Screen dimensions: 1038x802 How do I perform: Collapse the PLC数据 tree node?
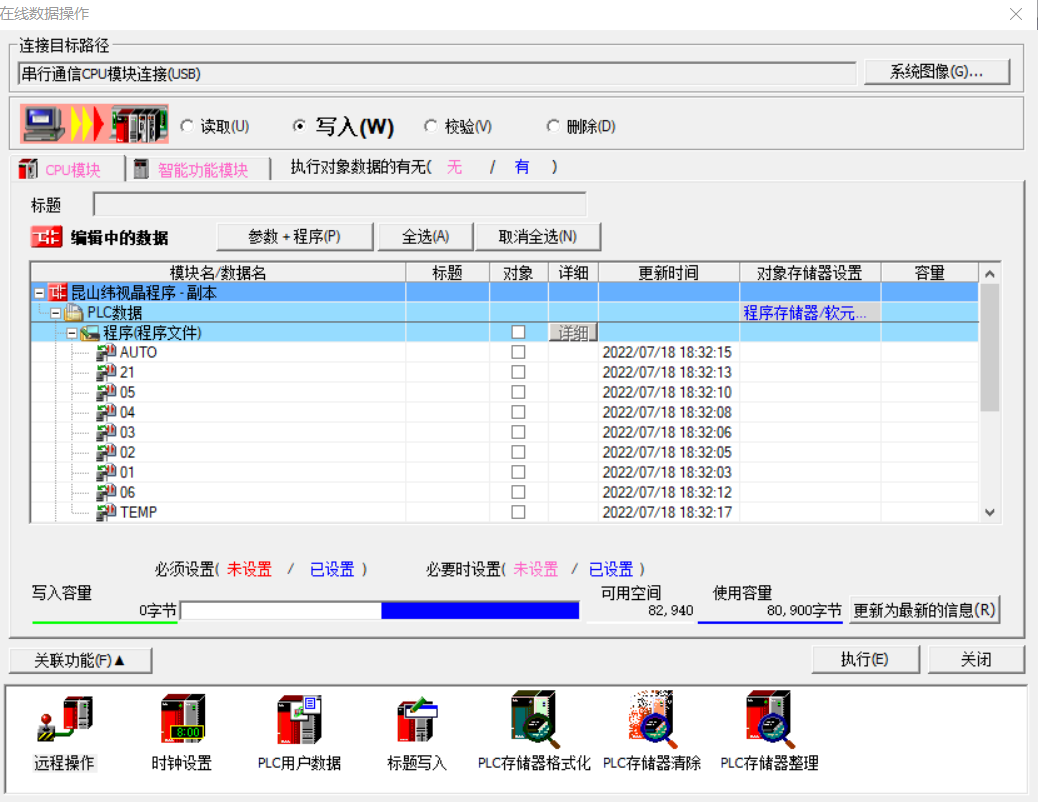click(56, 313)
